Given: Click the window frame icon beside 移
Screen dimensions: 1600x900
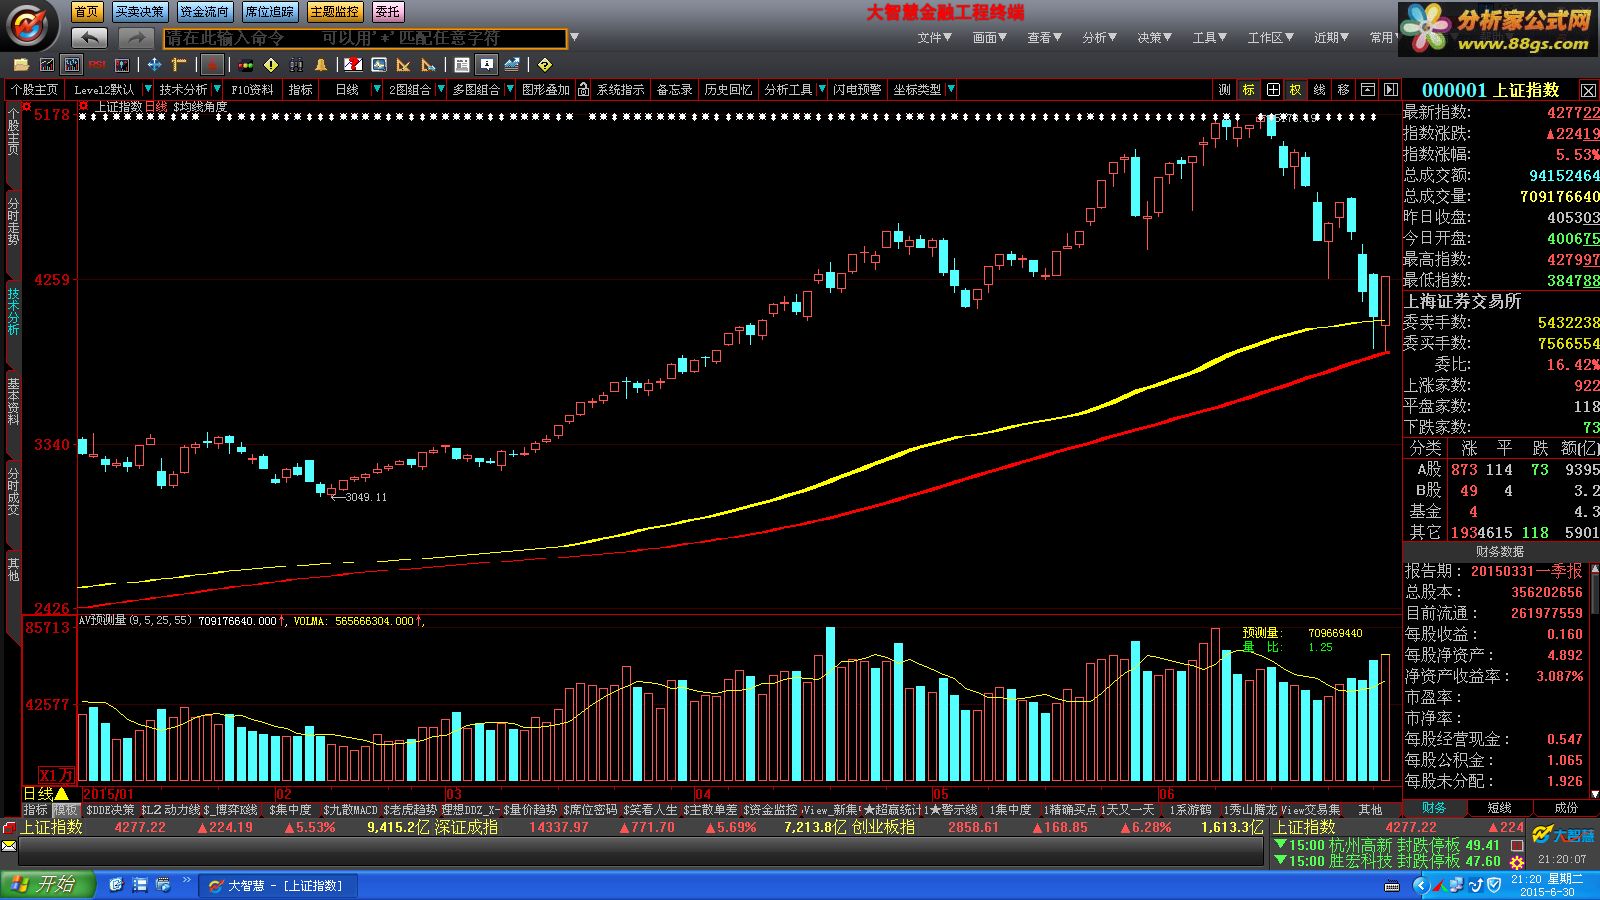Looking at the screenshot, I should (1367, 89).
